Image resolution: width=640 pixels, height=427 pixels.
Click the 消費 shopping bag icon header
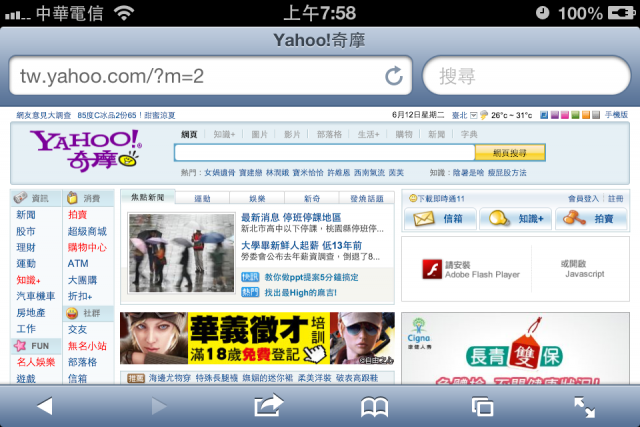(72, 198)
